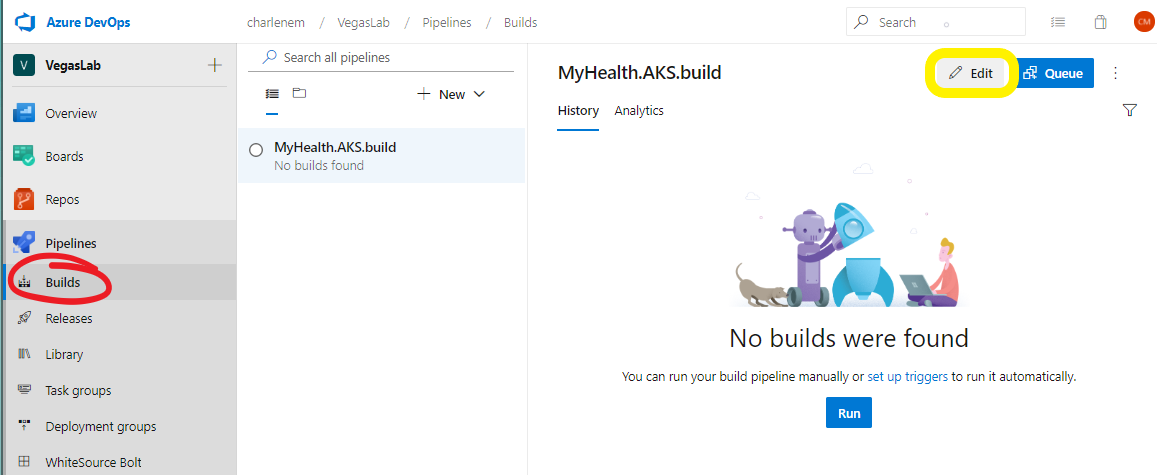Click the charlenem breadcrumb link
This screenshot has height=475, width=1157.
pos(276,22)
